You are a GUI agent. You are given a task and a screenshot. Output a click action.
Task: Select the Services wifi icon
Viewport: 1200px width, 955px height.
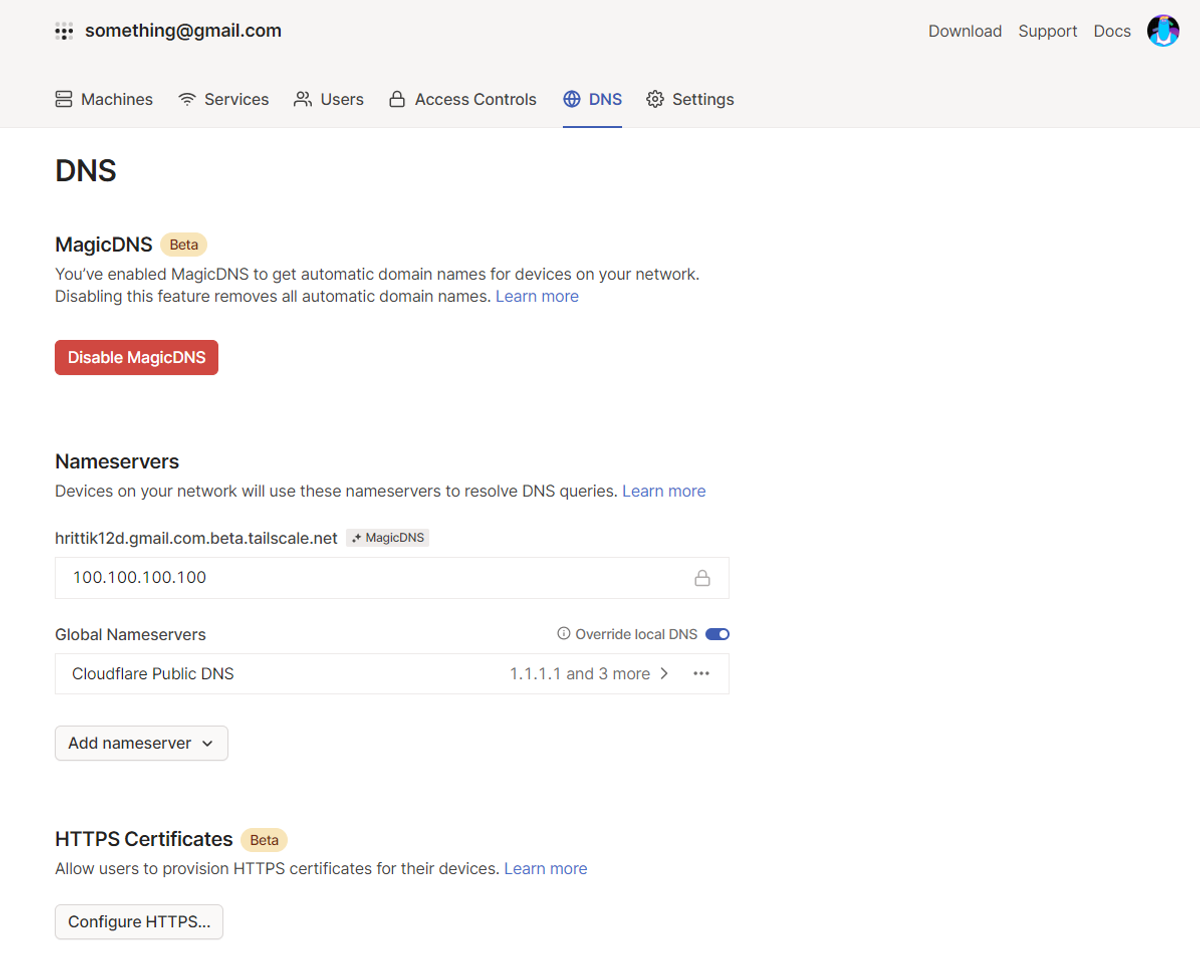click(185, 99)
